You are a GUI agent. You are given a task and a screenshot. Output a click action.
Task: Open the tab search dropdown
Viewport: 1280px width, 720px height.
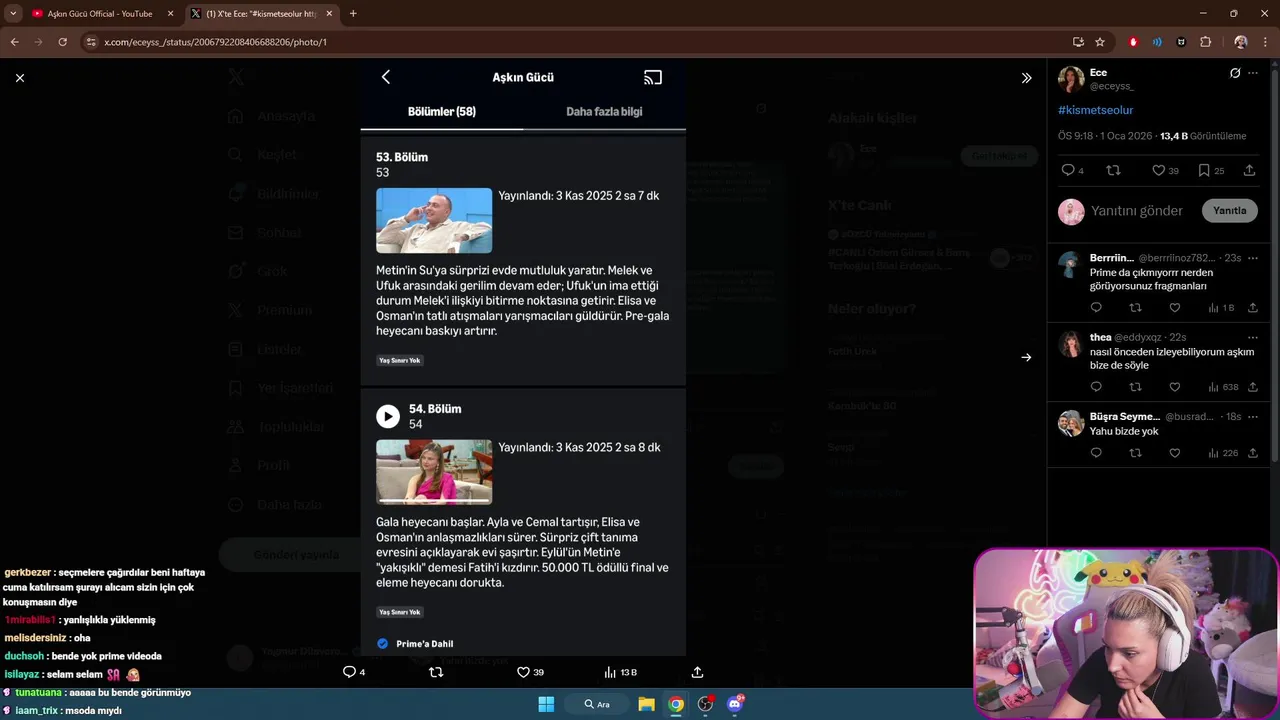[12, 14]
